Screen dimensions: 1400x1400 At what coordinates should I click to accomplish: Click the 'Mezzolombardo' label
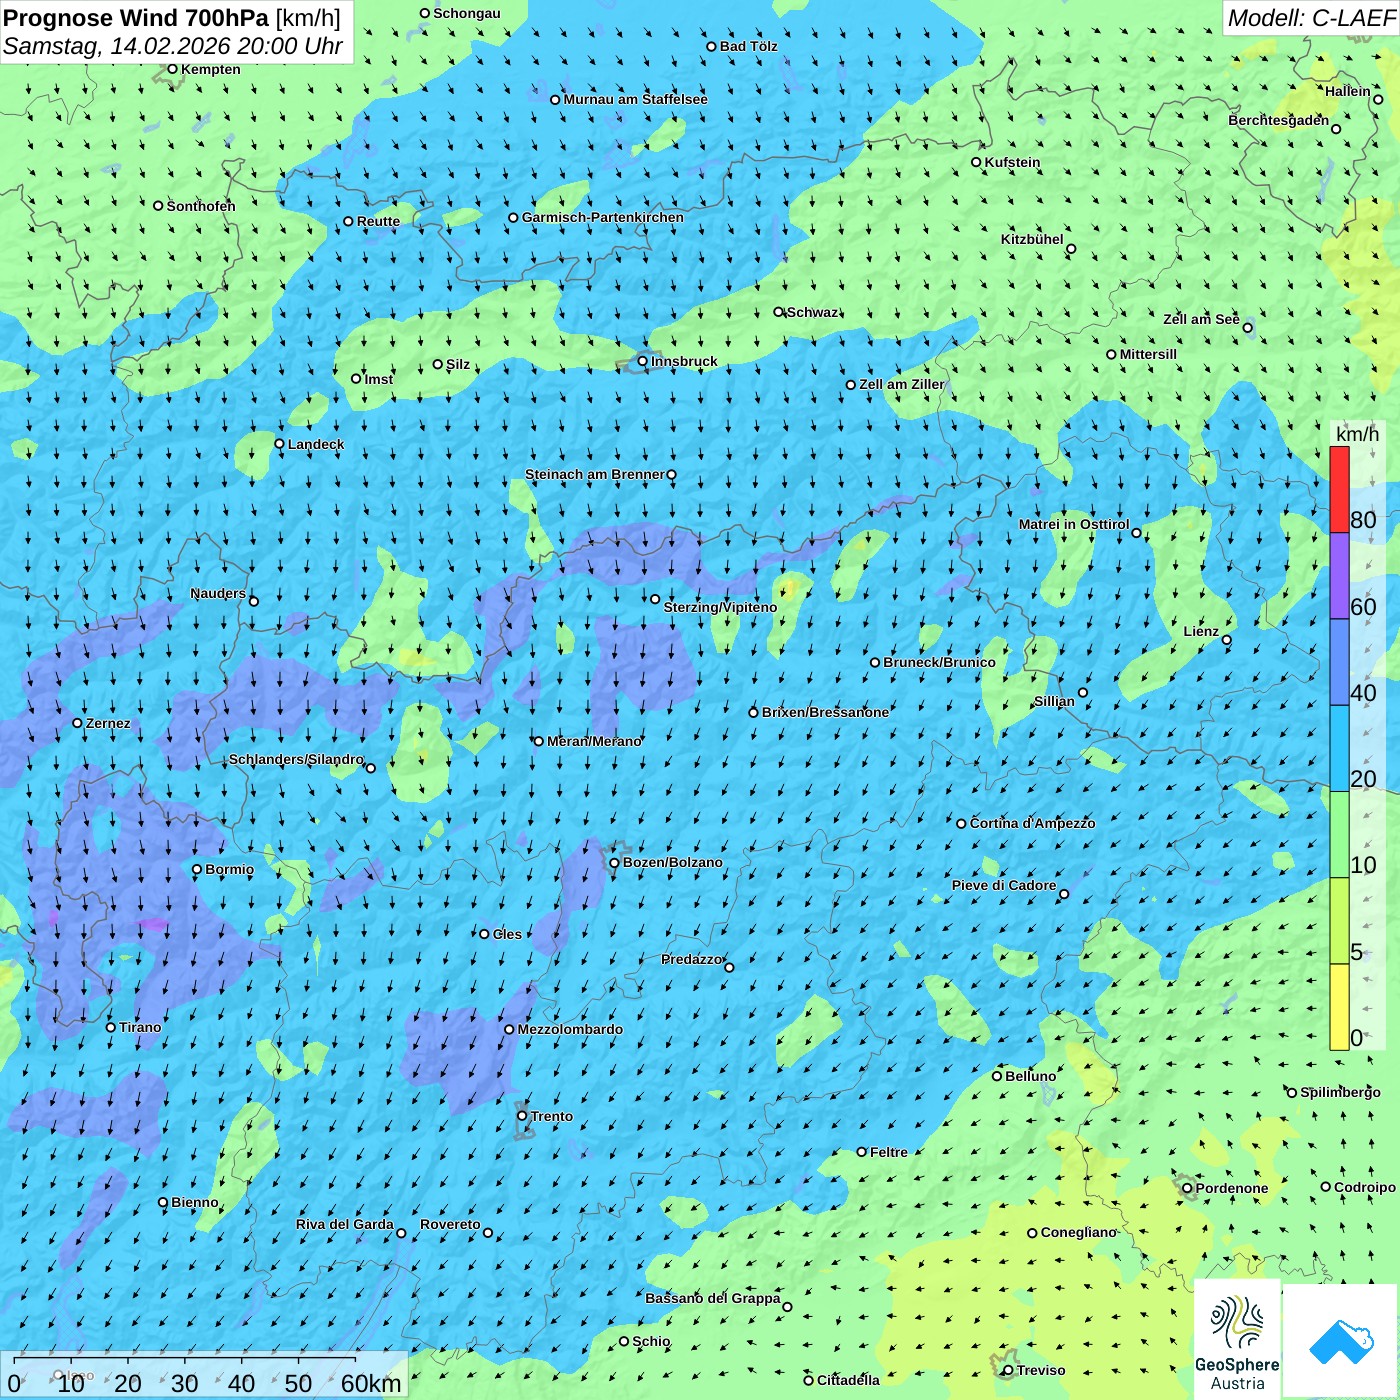point(570,1029)
